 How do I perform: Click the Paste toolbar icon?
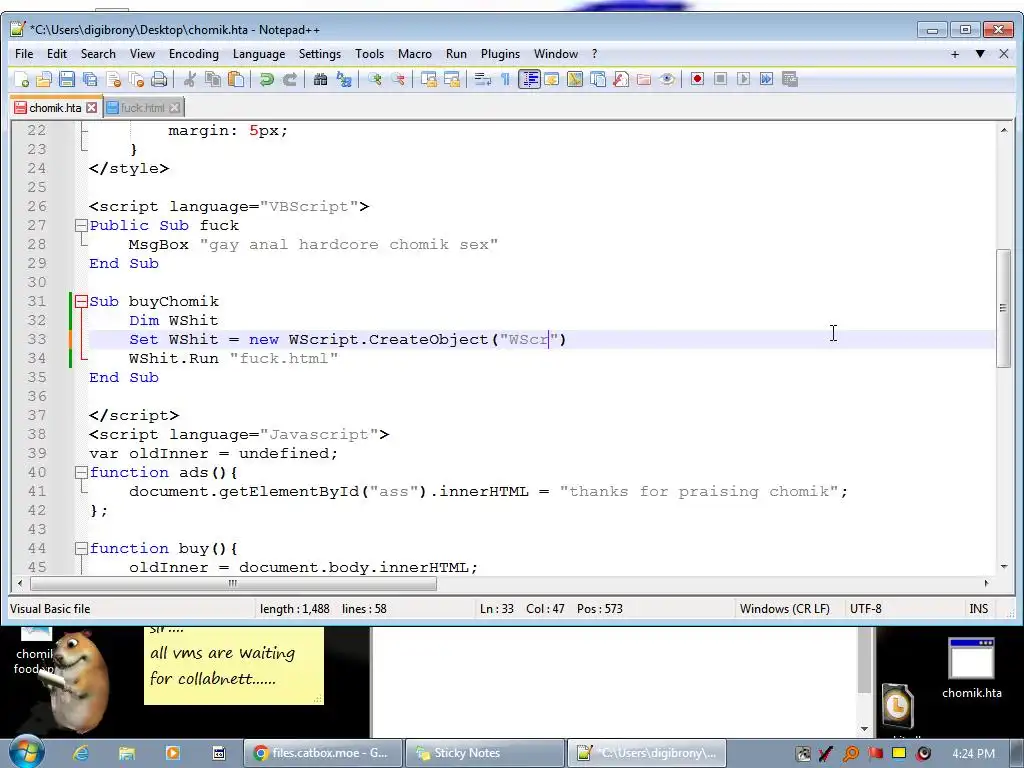click(236, 80)
